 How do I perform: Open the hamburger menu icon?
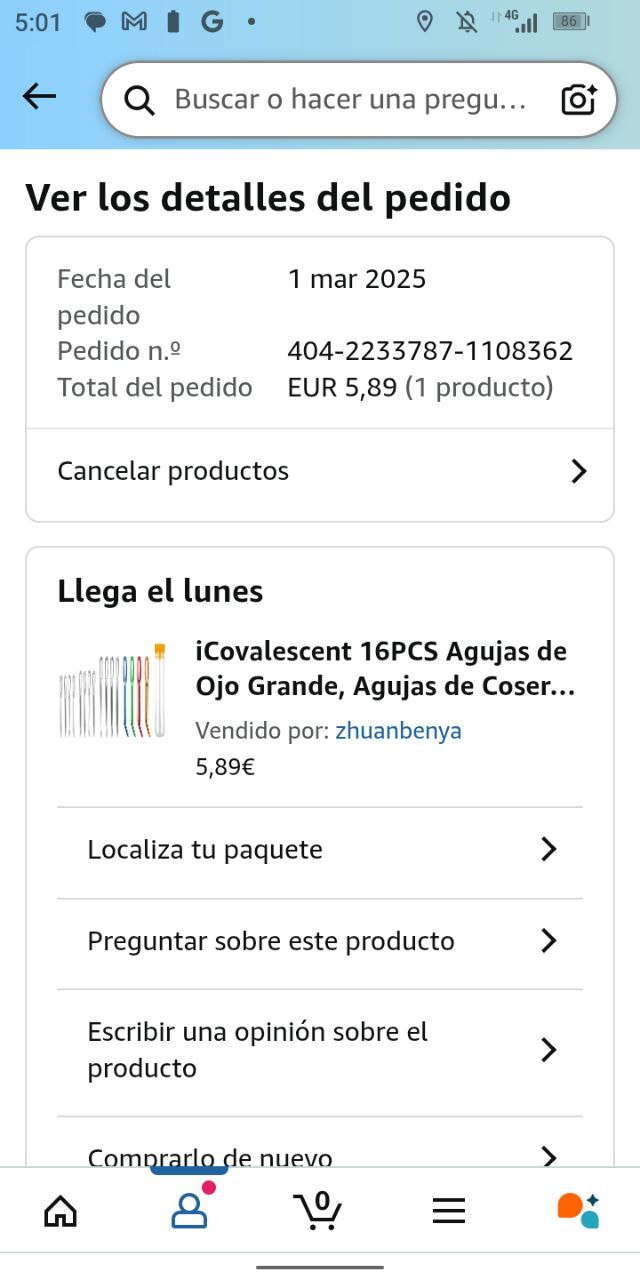click(449, 1211)
